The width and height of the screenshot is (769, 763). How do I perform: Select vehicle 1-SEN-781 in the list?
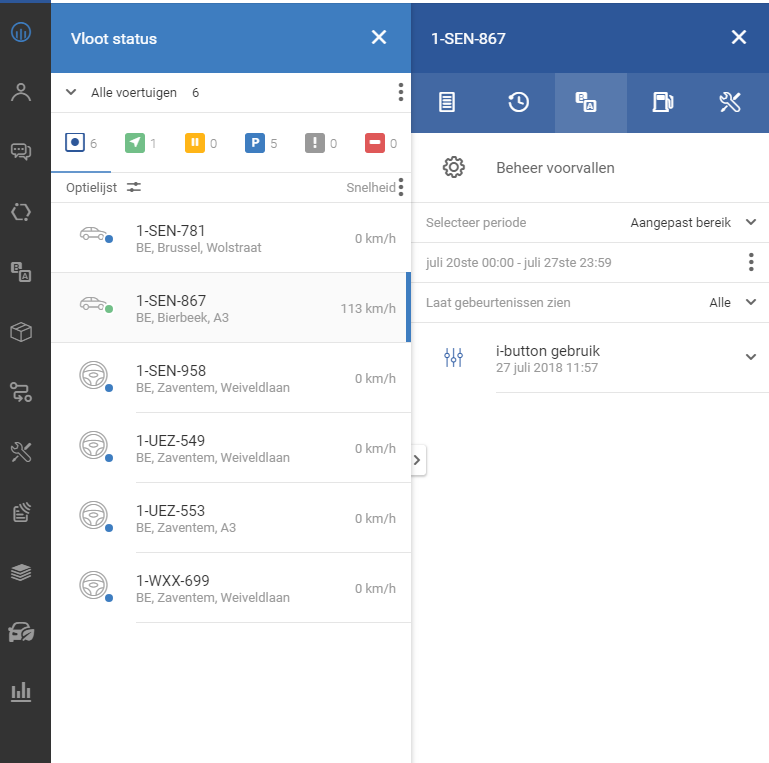pyautogui.click(x=231, y=238)
